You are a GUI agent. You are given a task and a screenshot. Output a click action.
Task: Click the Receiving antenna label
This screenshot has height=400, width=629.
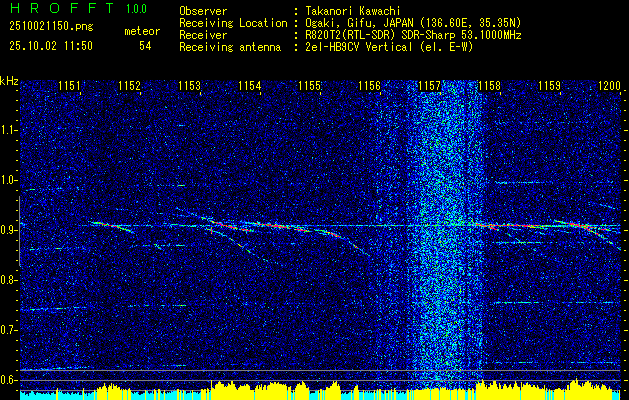(x=230, y=47)
